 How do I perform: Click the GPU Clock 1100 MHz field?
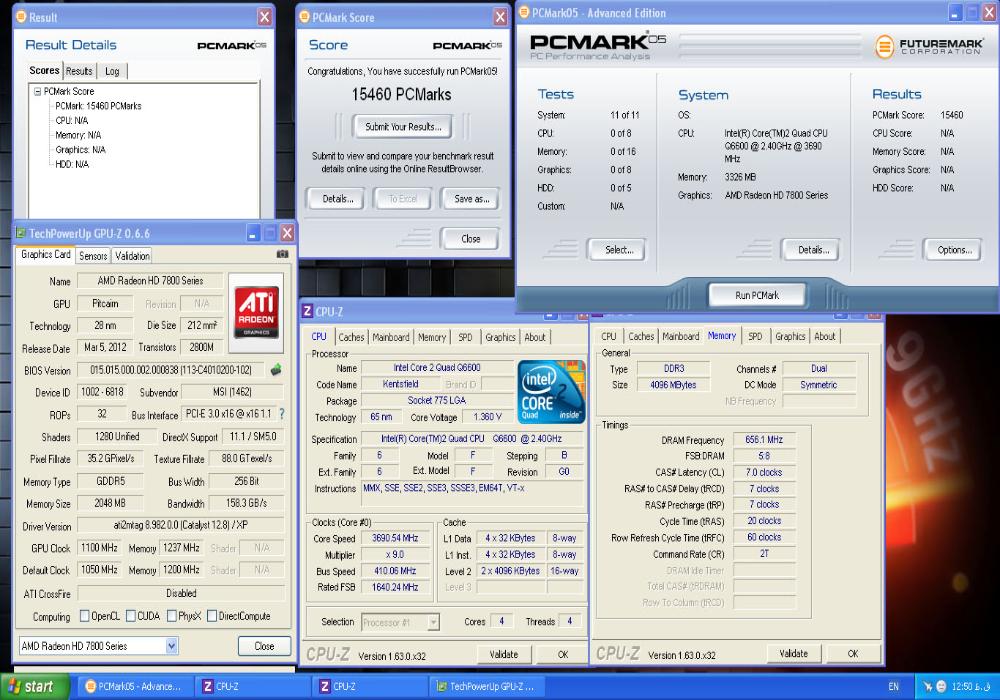99,547
